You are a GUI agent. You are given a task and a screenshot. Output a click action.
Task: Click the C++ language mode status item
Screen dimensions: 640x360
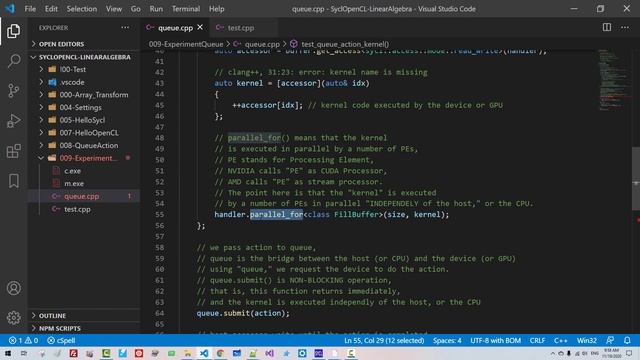click(560, 340)
